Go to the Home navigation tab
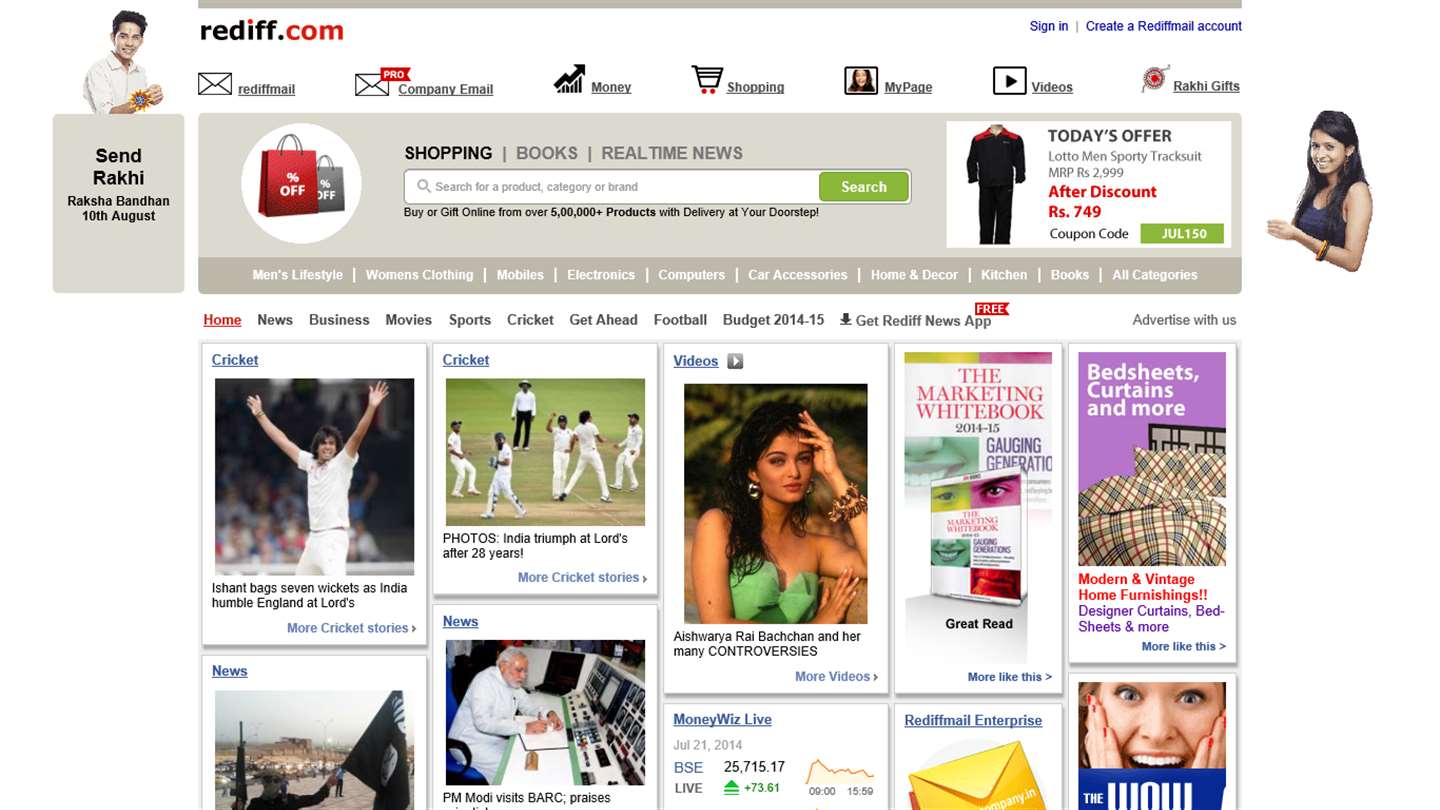Screen dimensions: 1440x810 pos(222,320)
